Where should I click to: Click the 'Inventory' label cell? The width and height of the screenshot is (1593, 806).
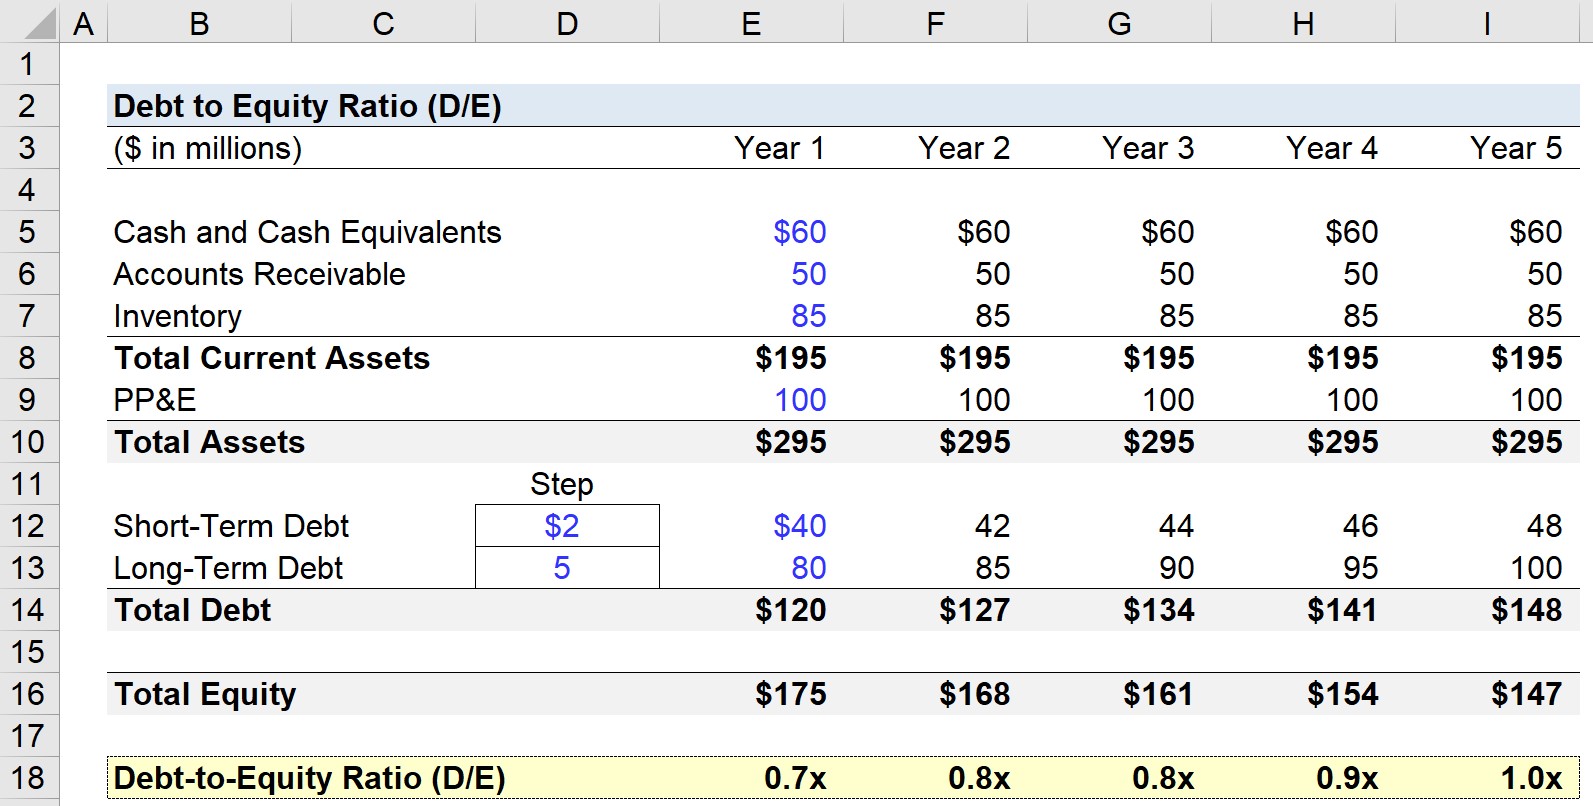(x=177, y=316)
